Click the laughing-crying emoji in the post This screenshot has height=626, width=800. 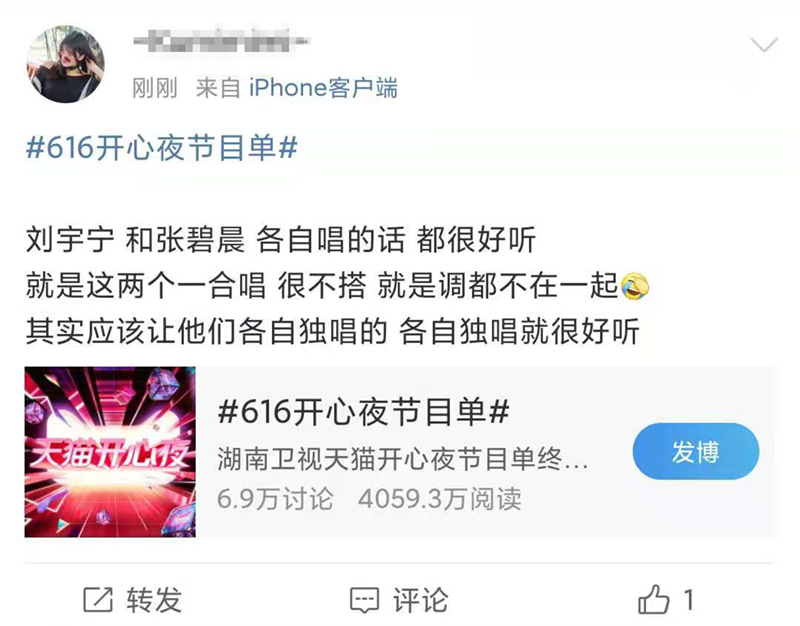pos(635,286)
